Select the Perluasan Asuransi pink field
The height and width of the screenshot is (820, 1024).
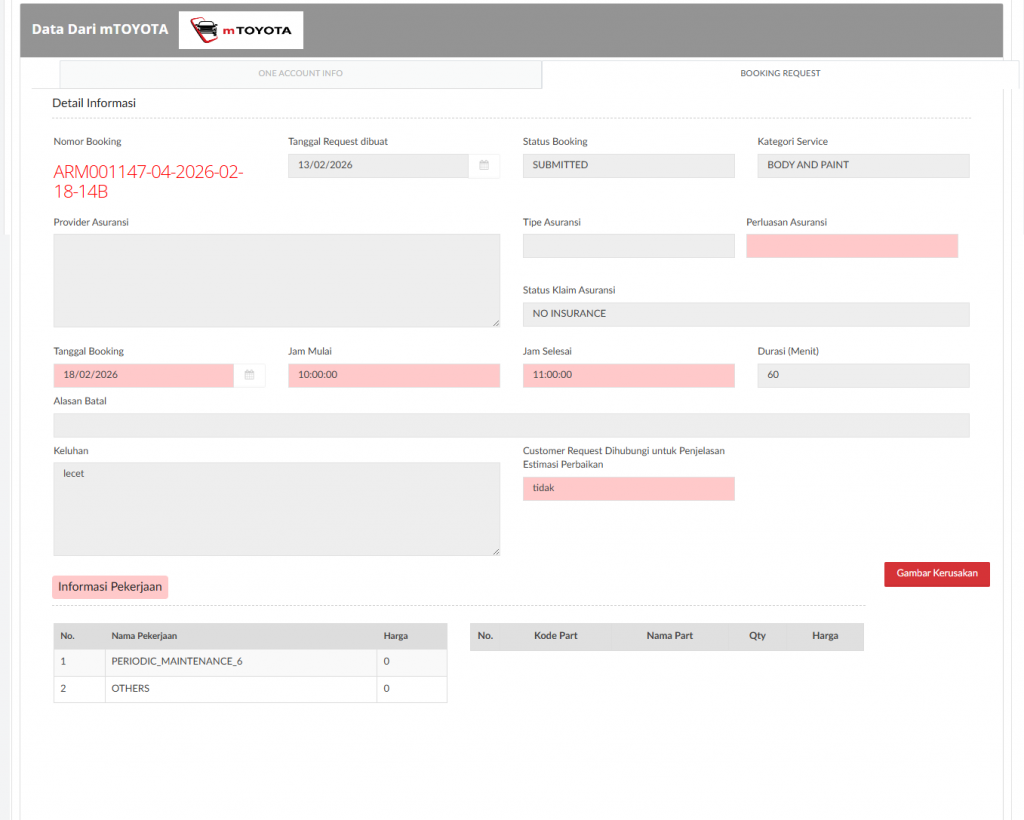coord(852,246)
